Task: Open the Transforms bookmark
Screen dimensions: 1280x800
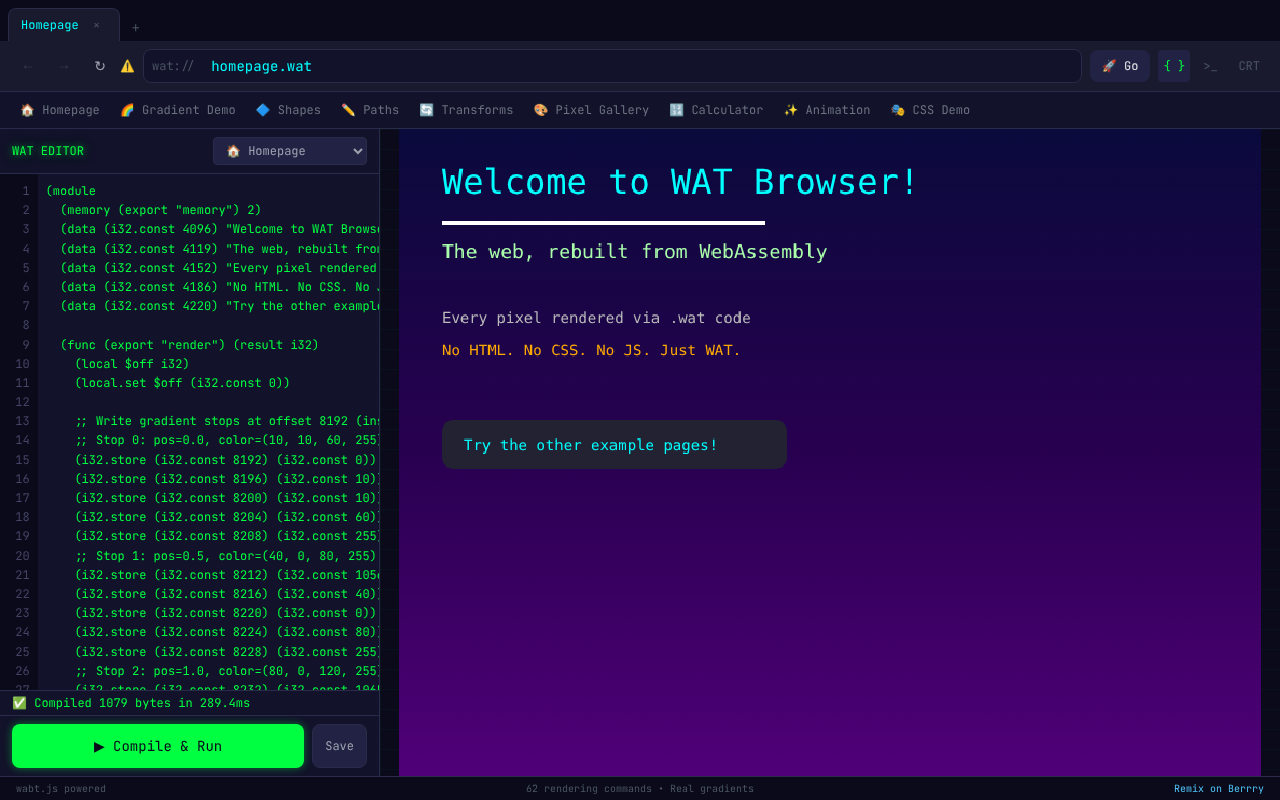Action: coord(466,110)
